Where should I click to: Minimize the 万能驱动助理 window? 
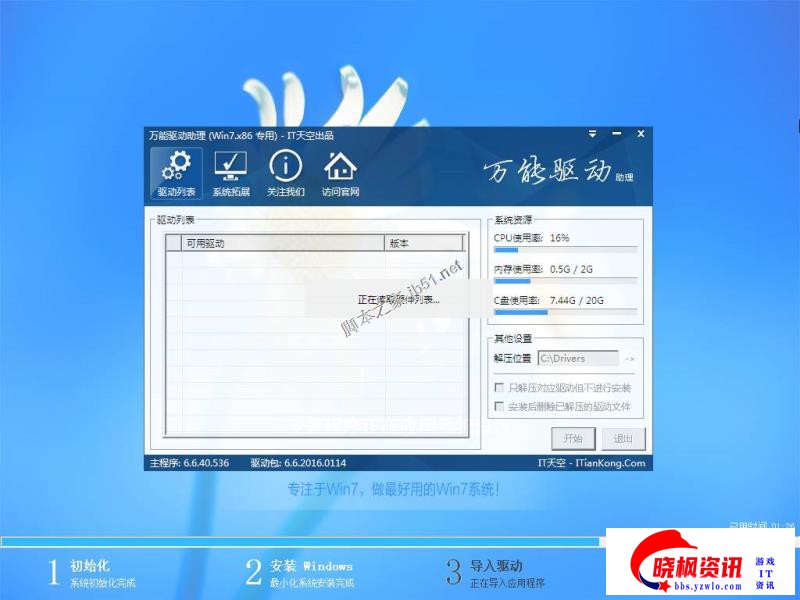618,133
